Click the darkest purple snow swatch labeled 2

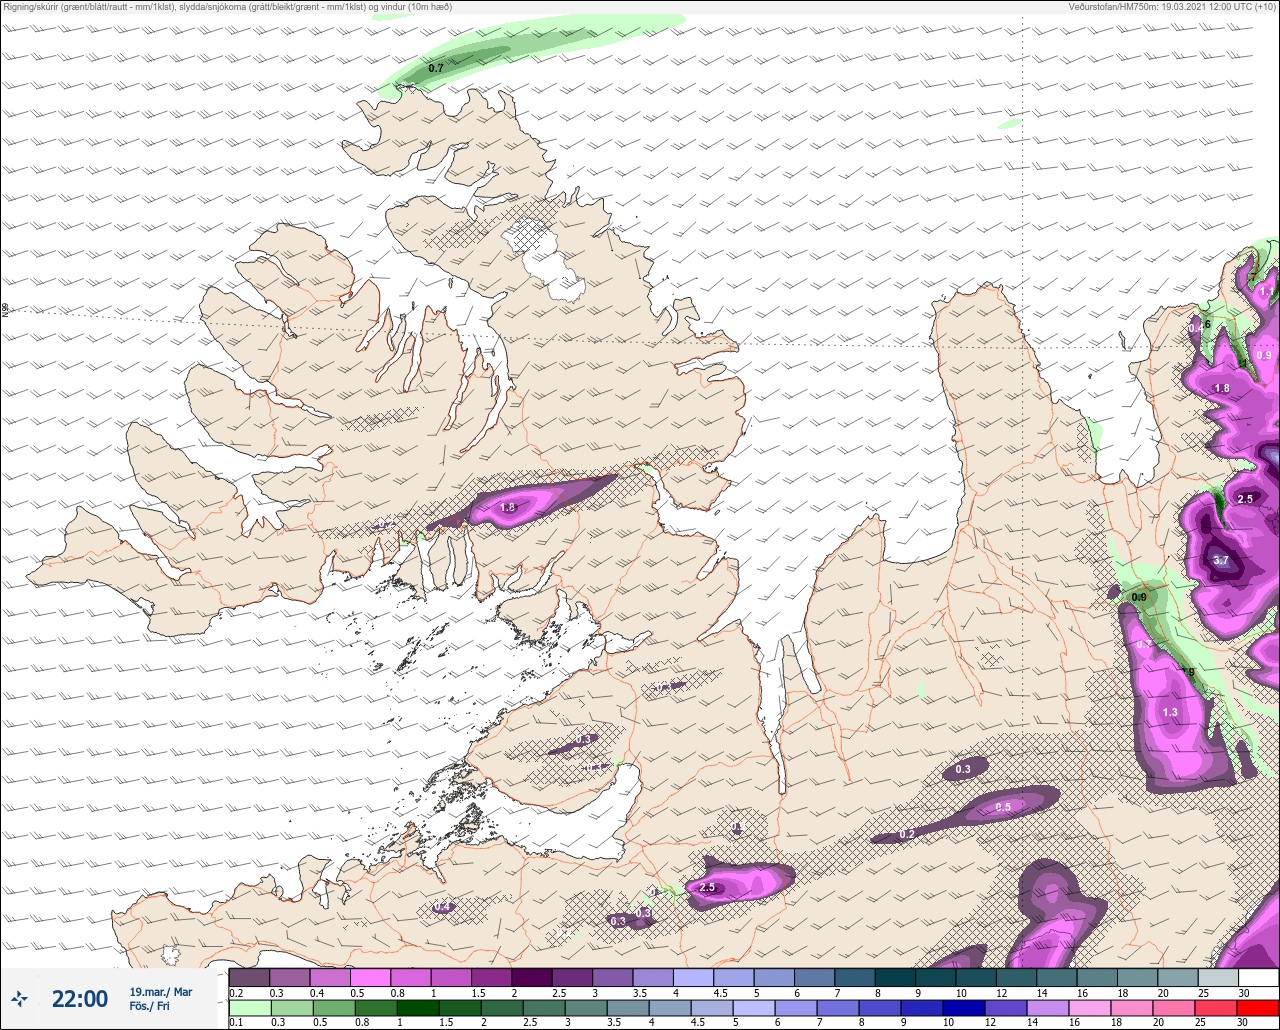[x=532, y=977]
